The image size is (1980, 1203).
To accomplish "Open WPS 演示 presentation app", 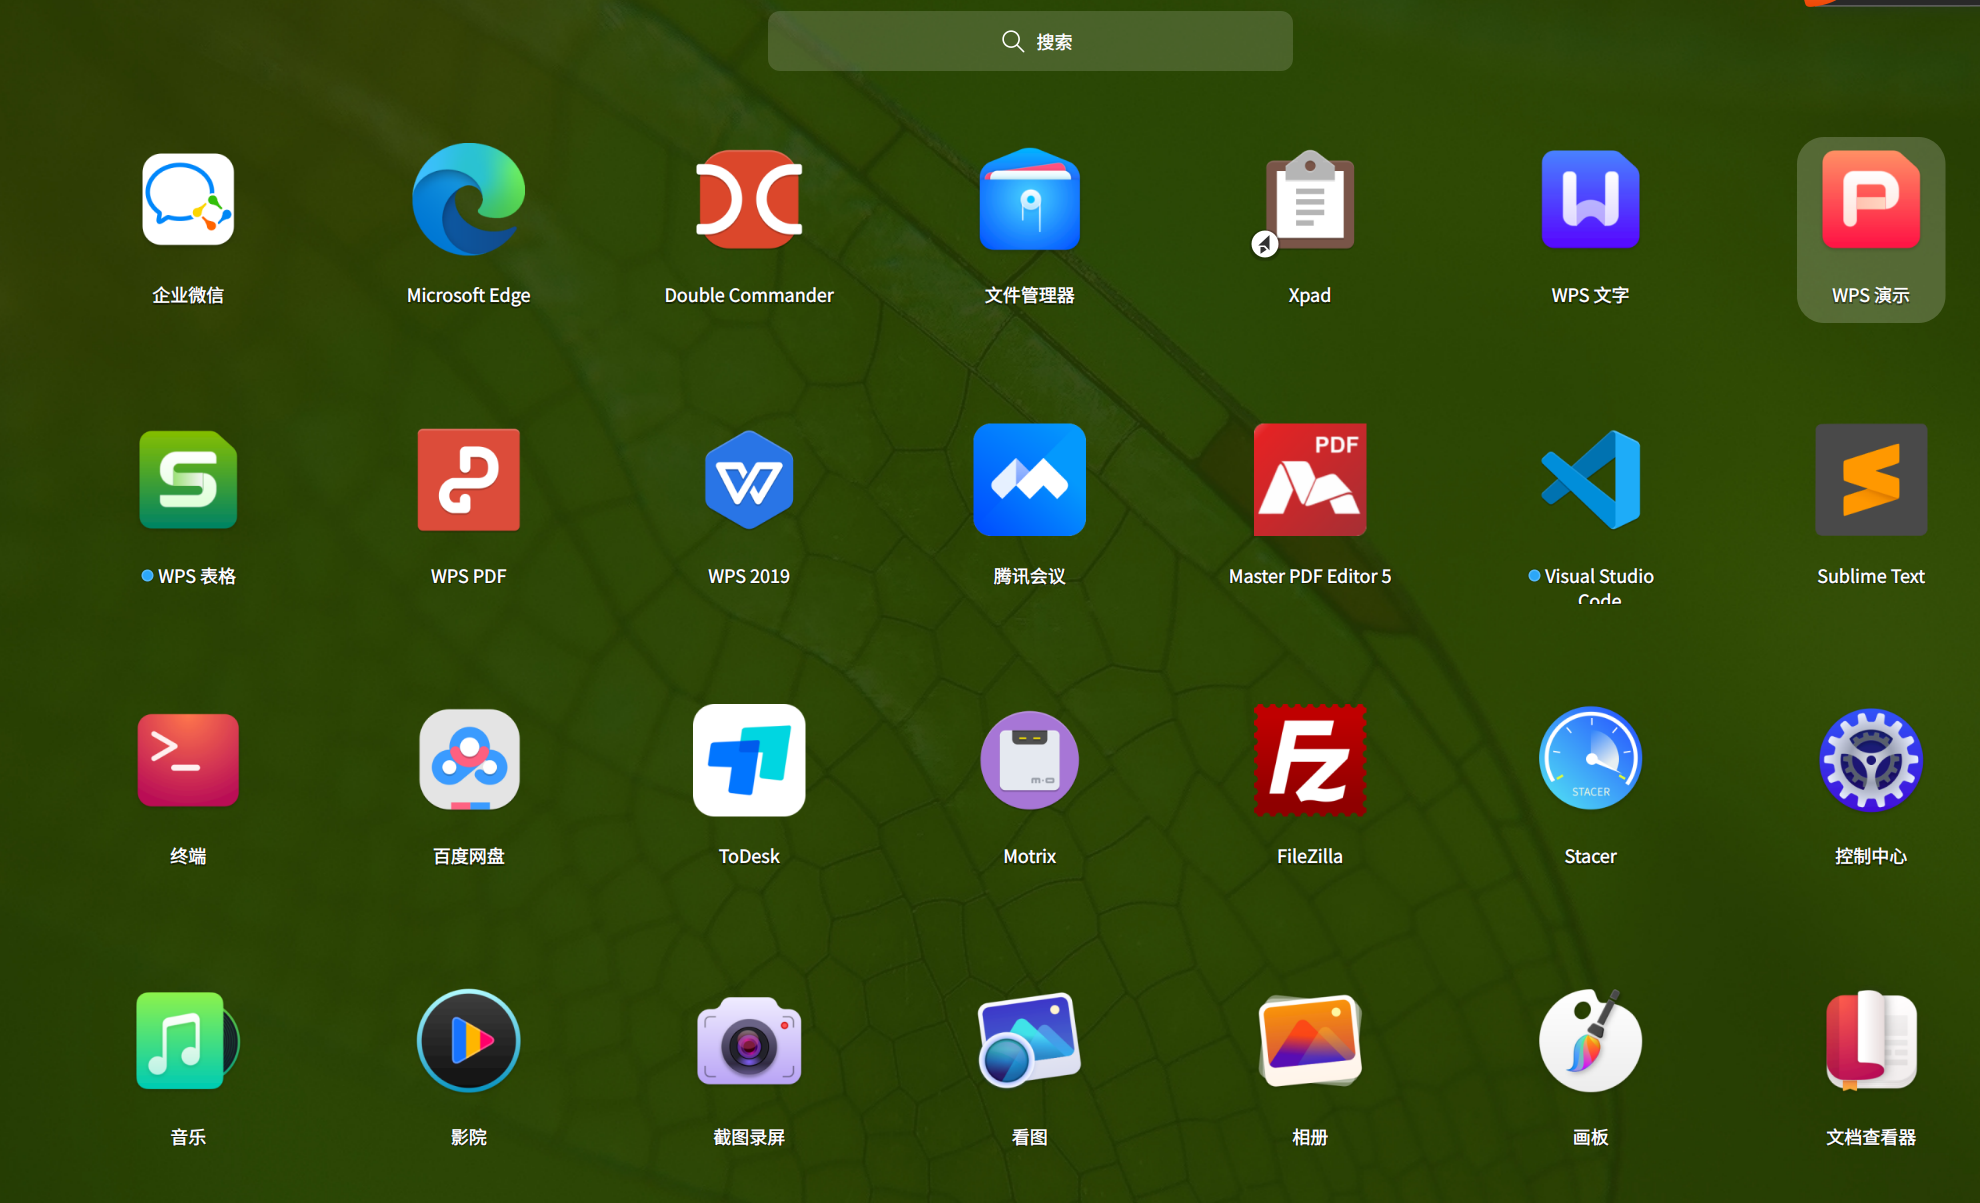I will coord(1870,200).
